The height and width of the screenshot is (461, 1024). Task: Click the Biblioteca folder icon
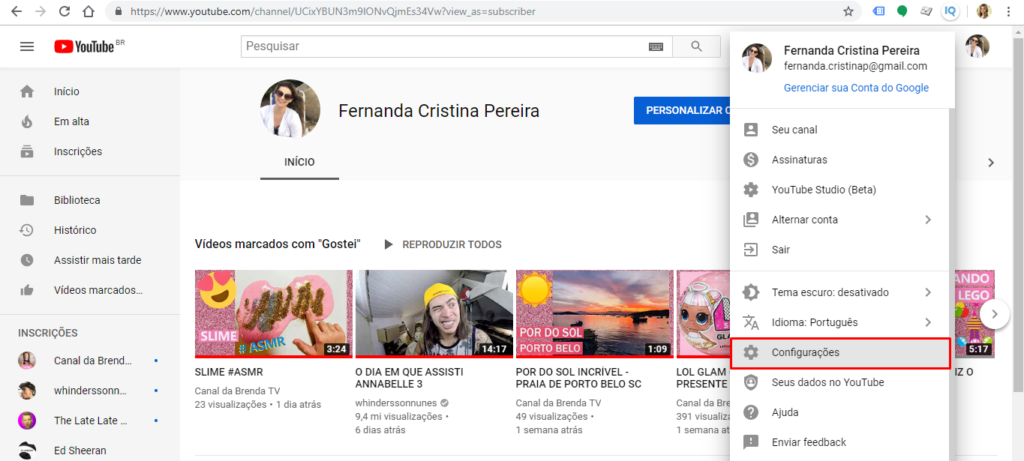click(x=27, y=200)
